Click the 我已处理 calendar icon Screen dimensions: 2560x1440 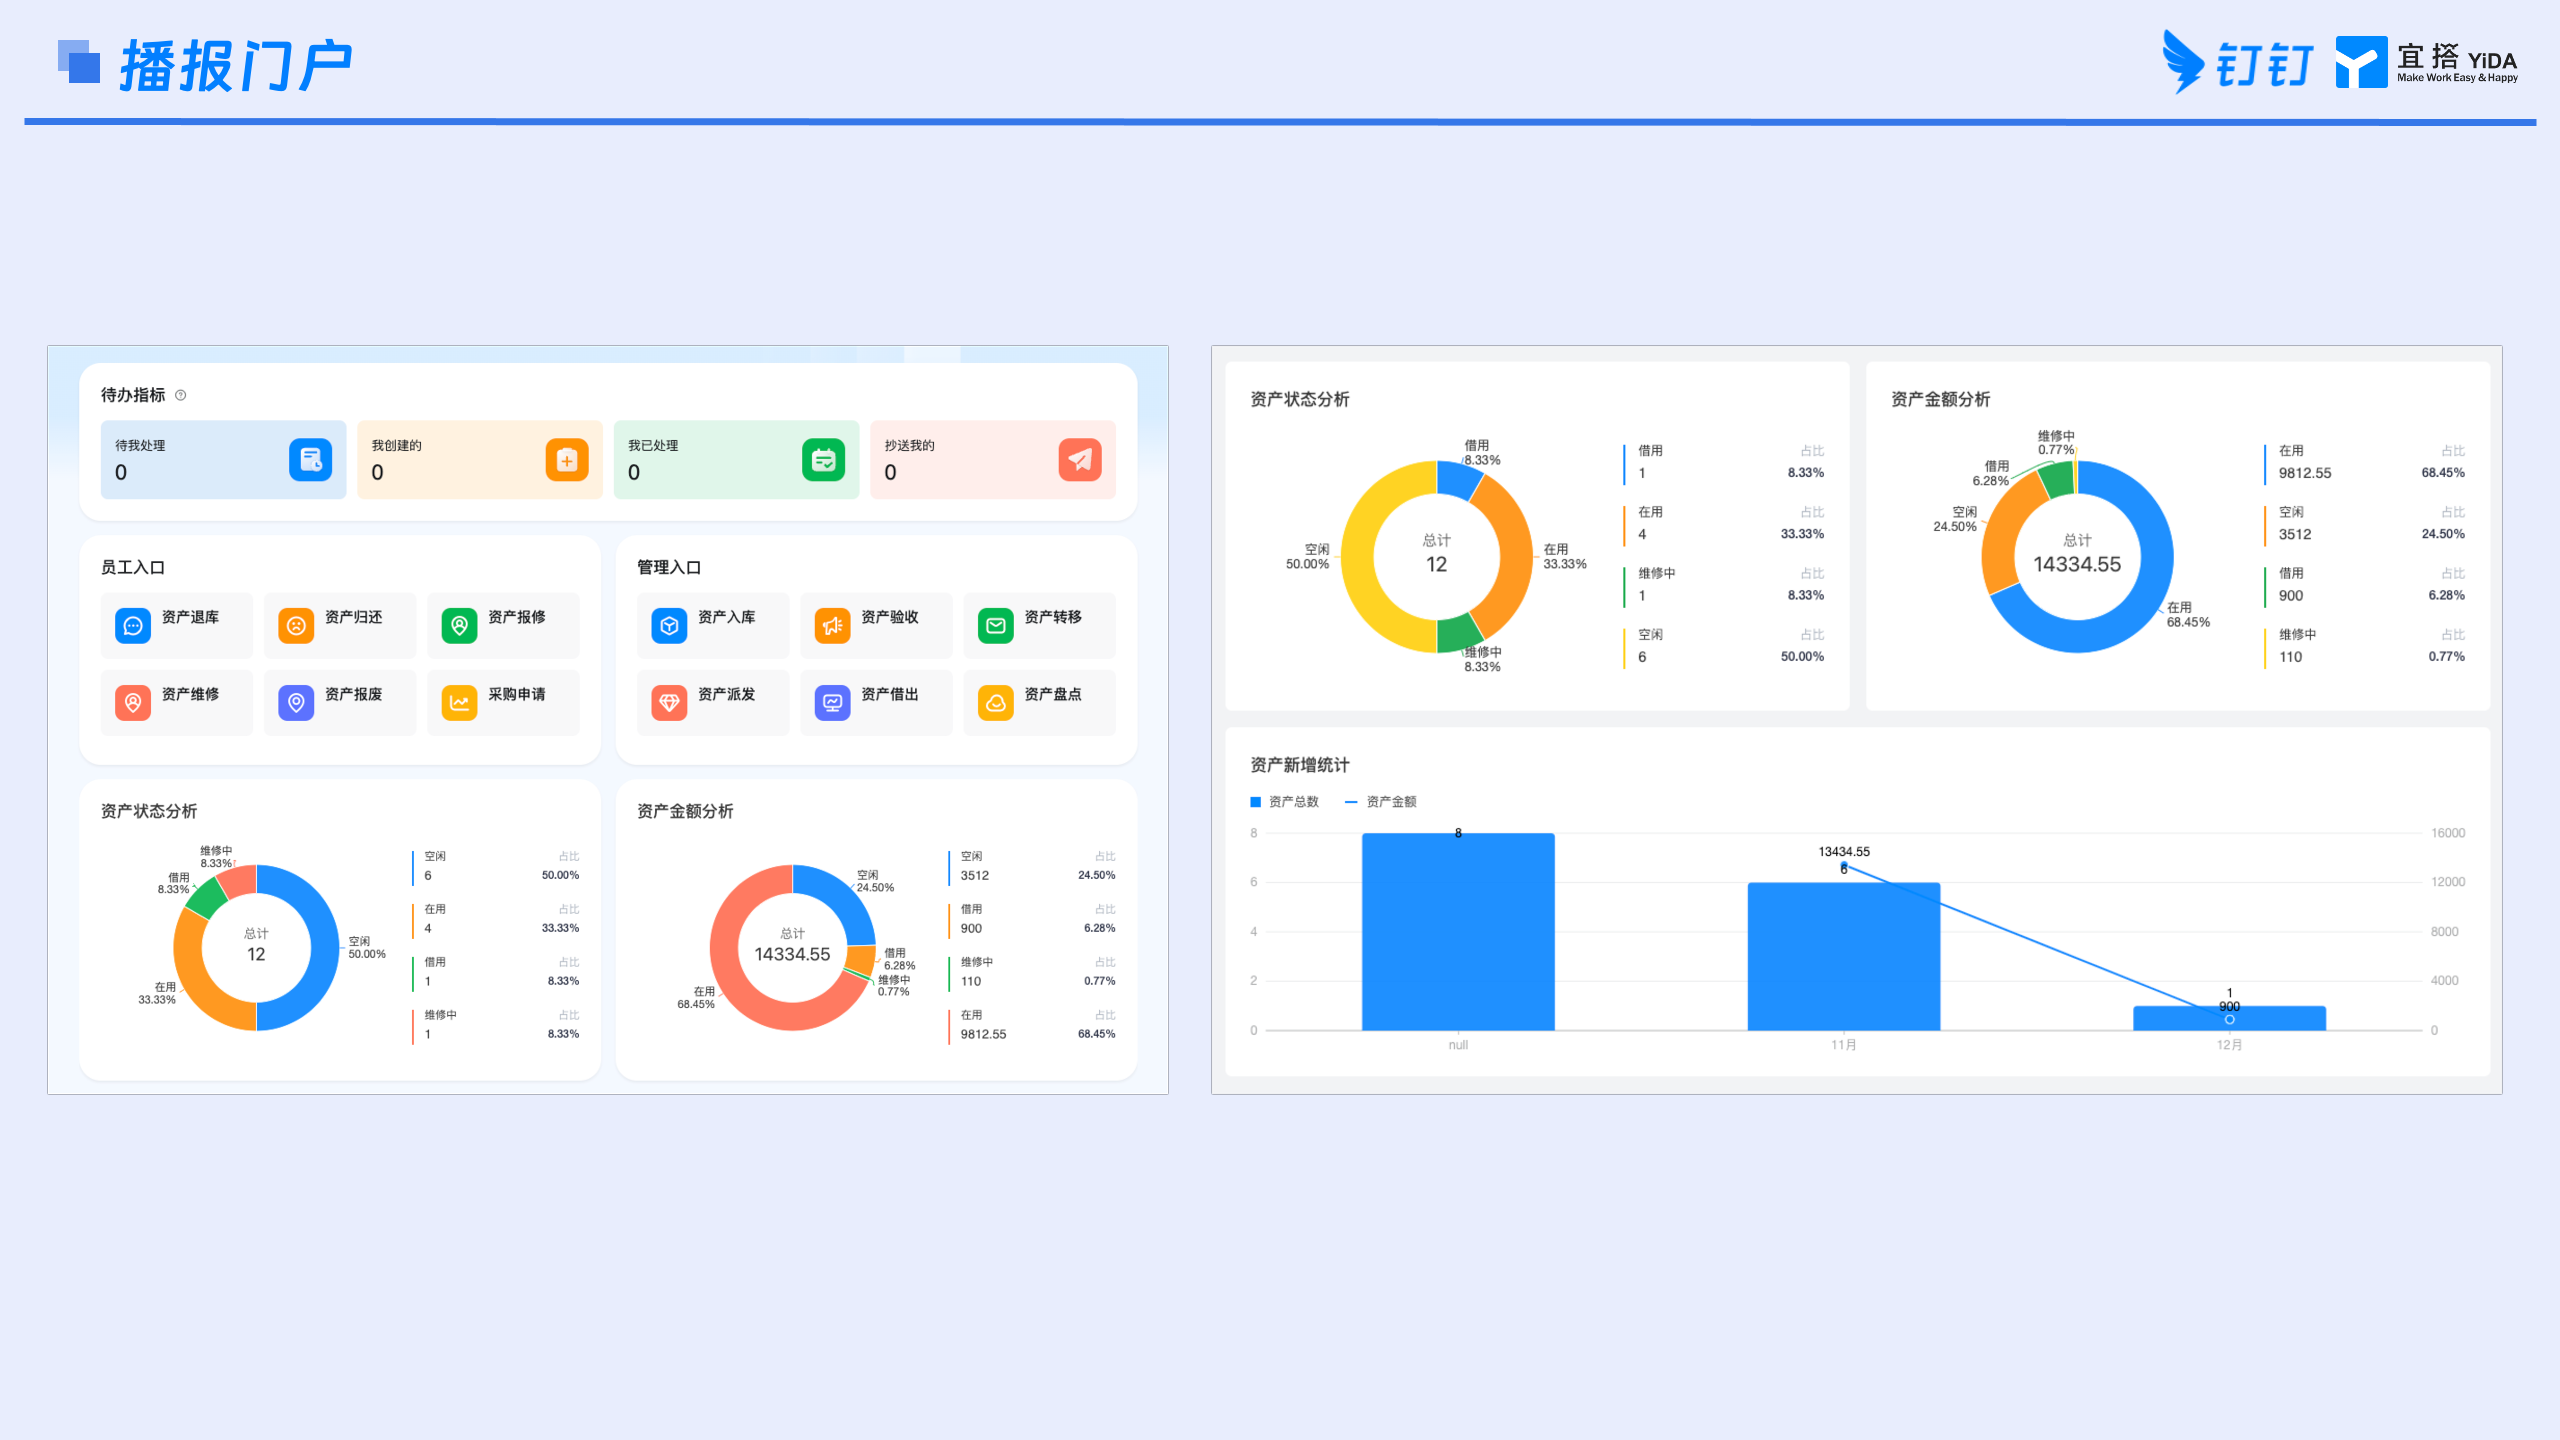pyautogui.click(x=824, y=460)
